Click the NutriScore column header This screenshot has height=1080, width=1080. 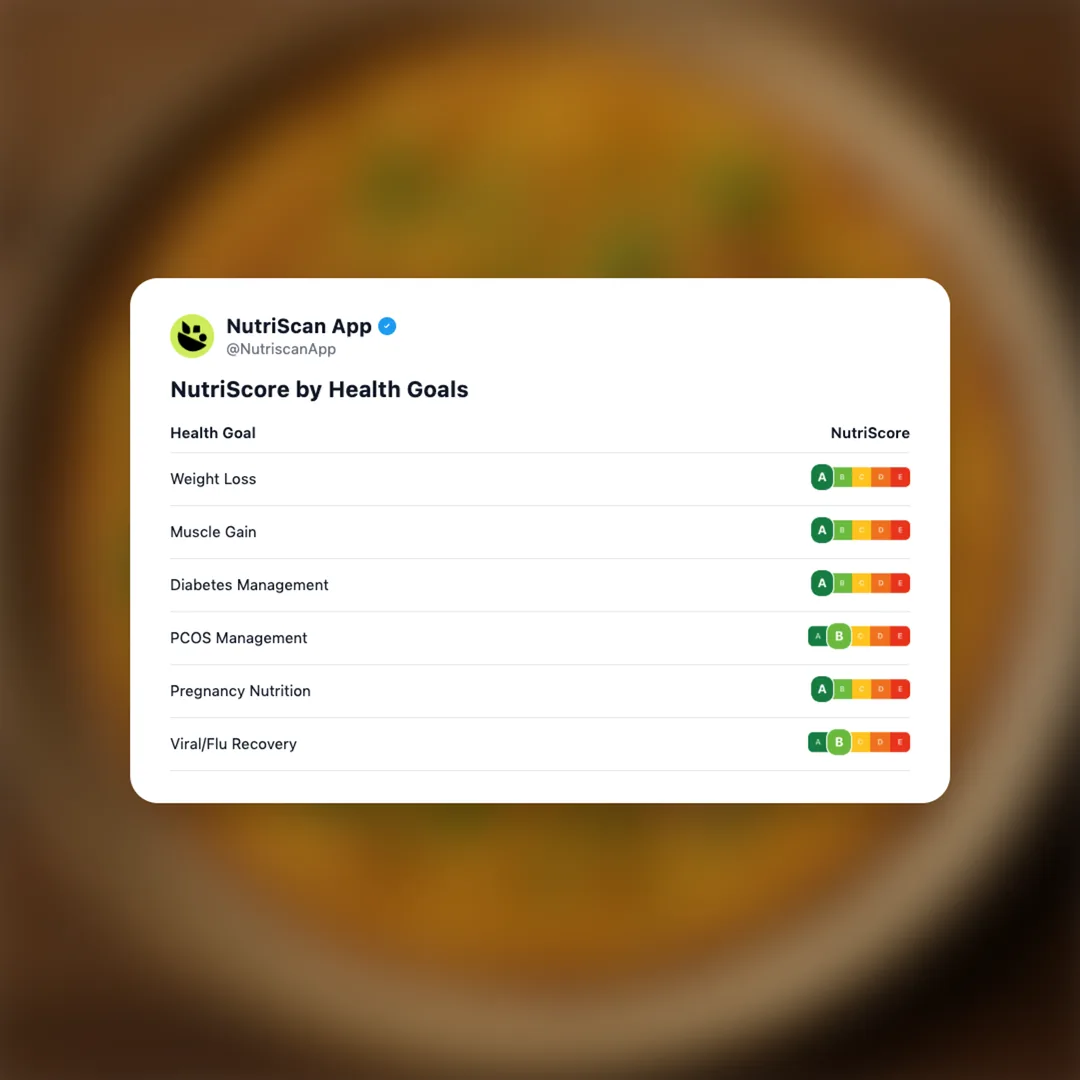(x=870, y=433)
